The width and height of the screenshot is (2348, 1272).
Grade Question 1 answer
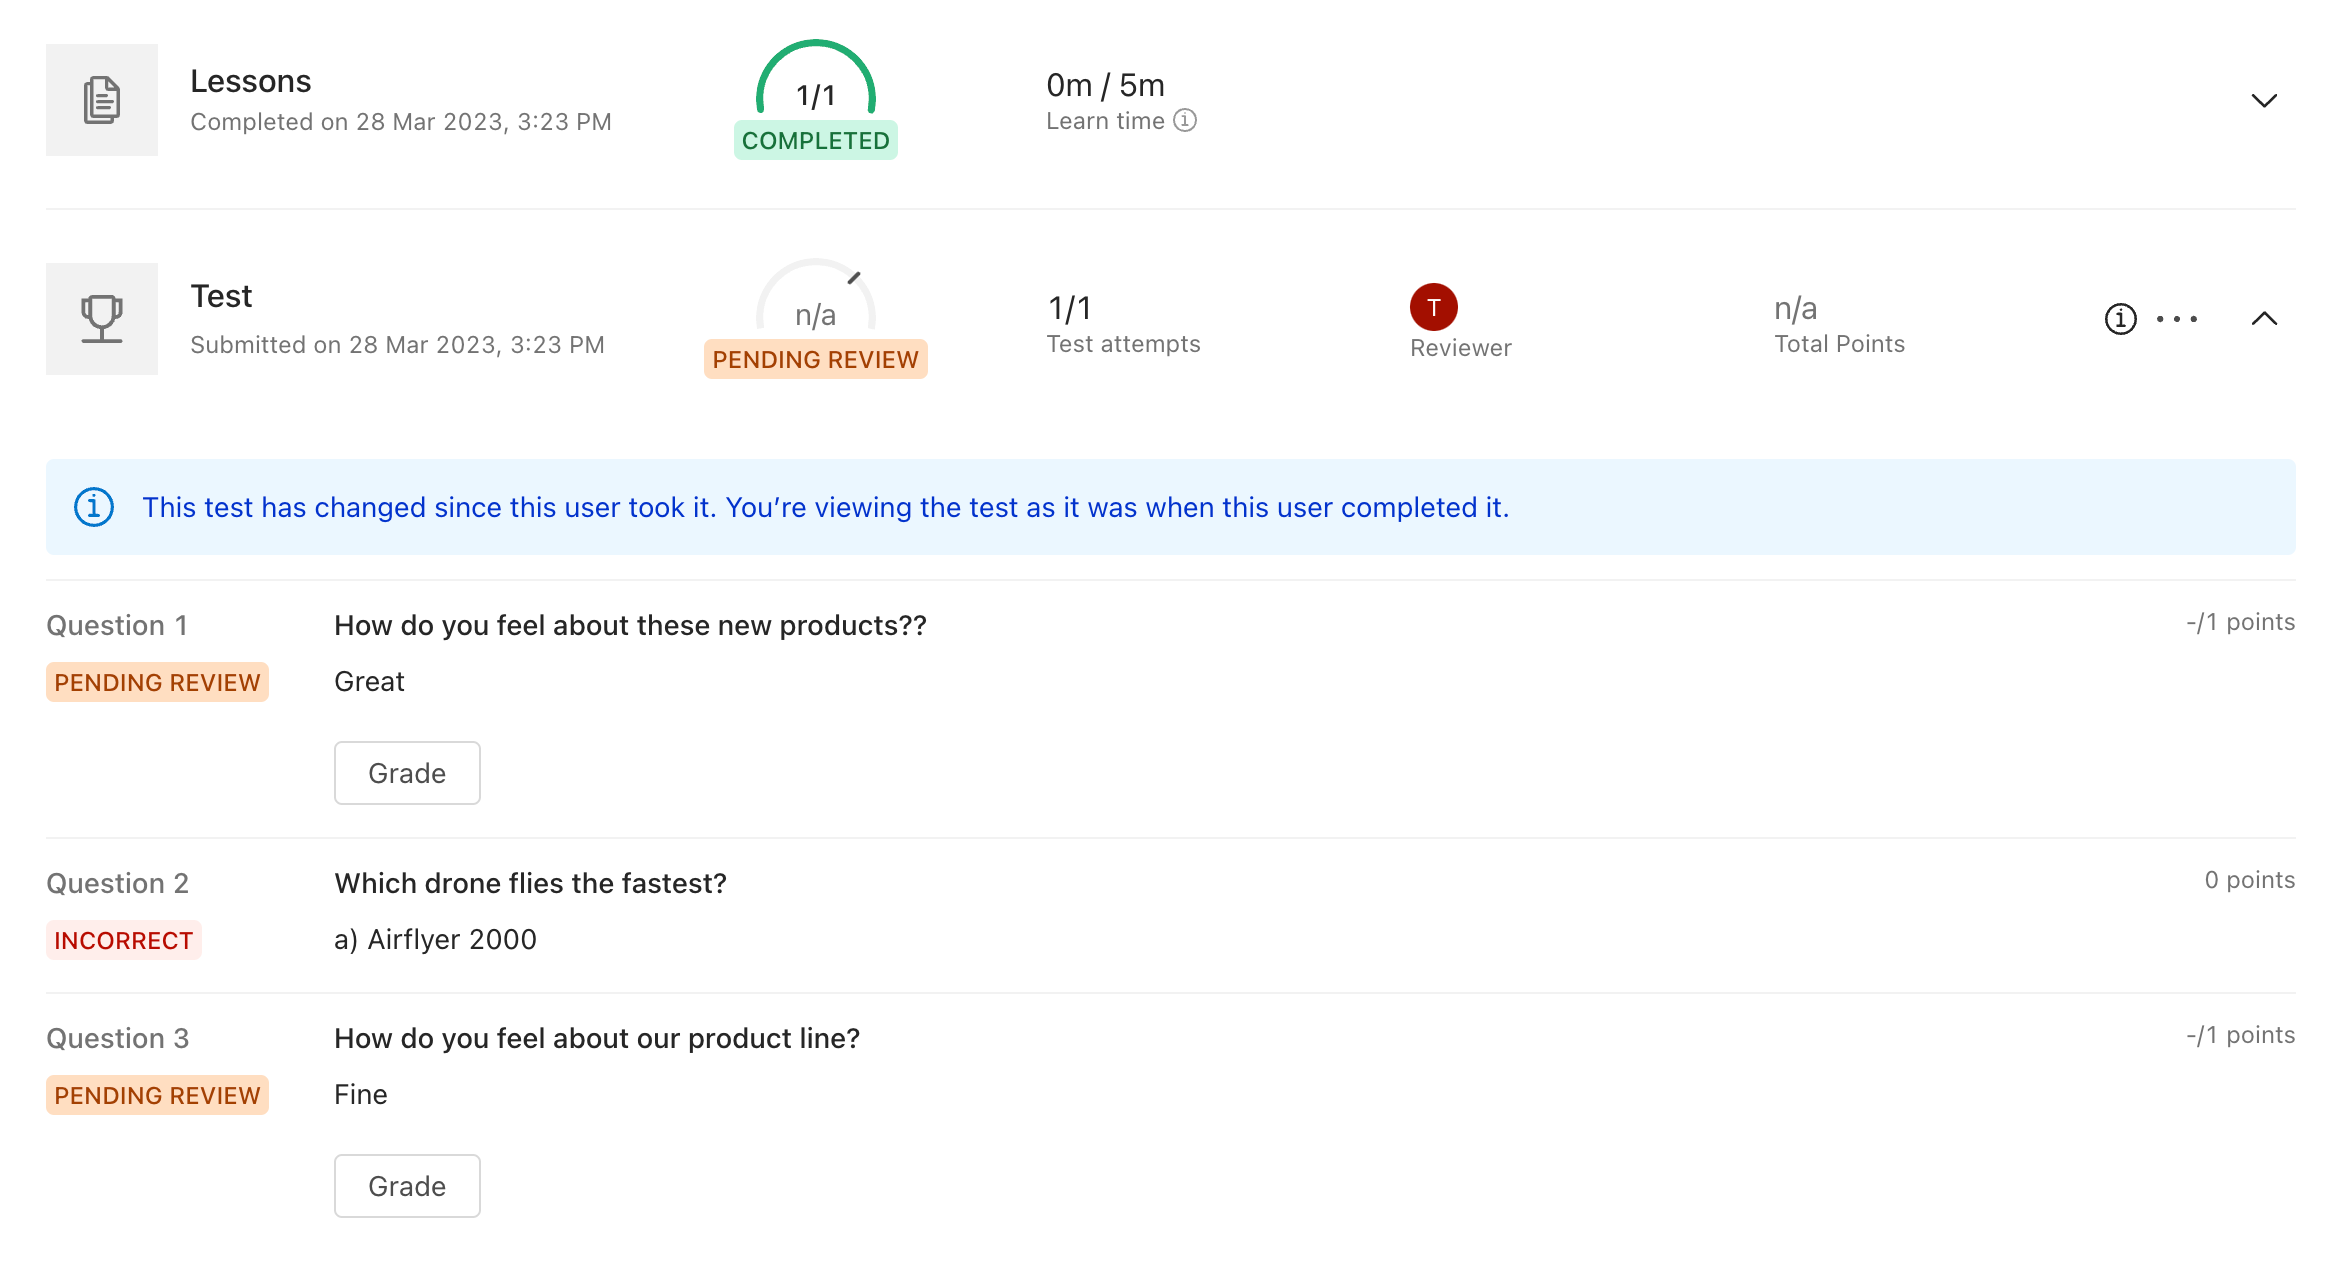[407, 773]
